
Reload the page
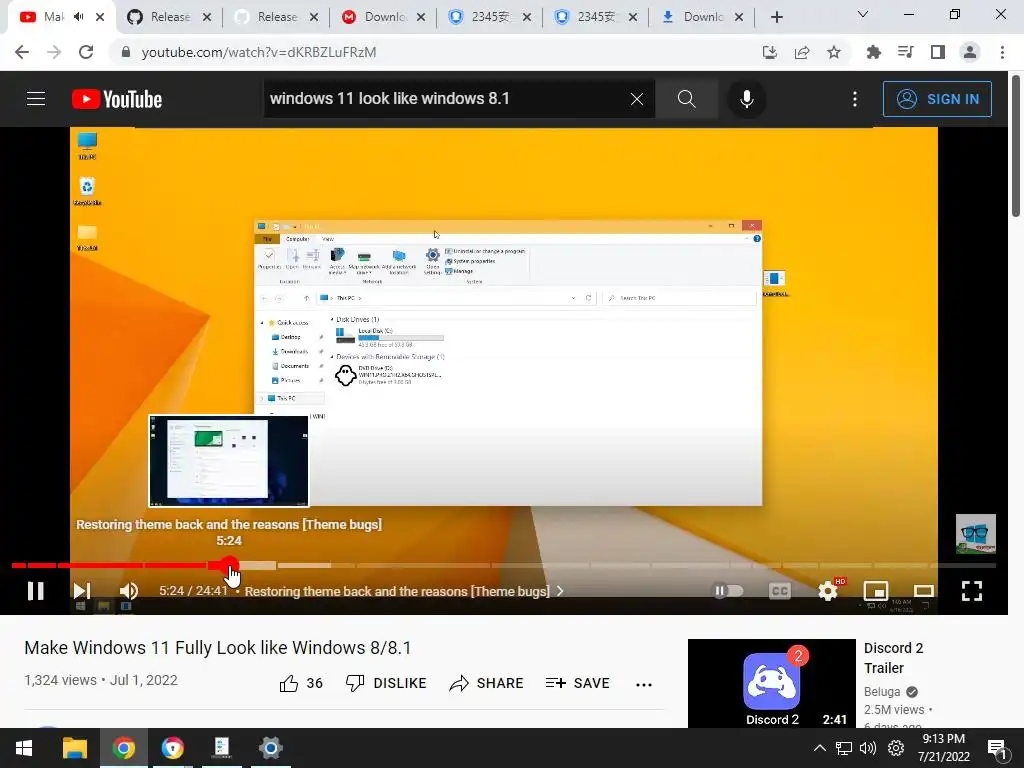pyautogui.click(x=86, y=52)
